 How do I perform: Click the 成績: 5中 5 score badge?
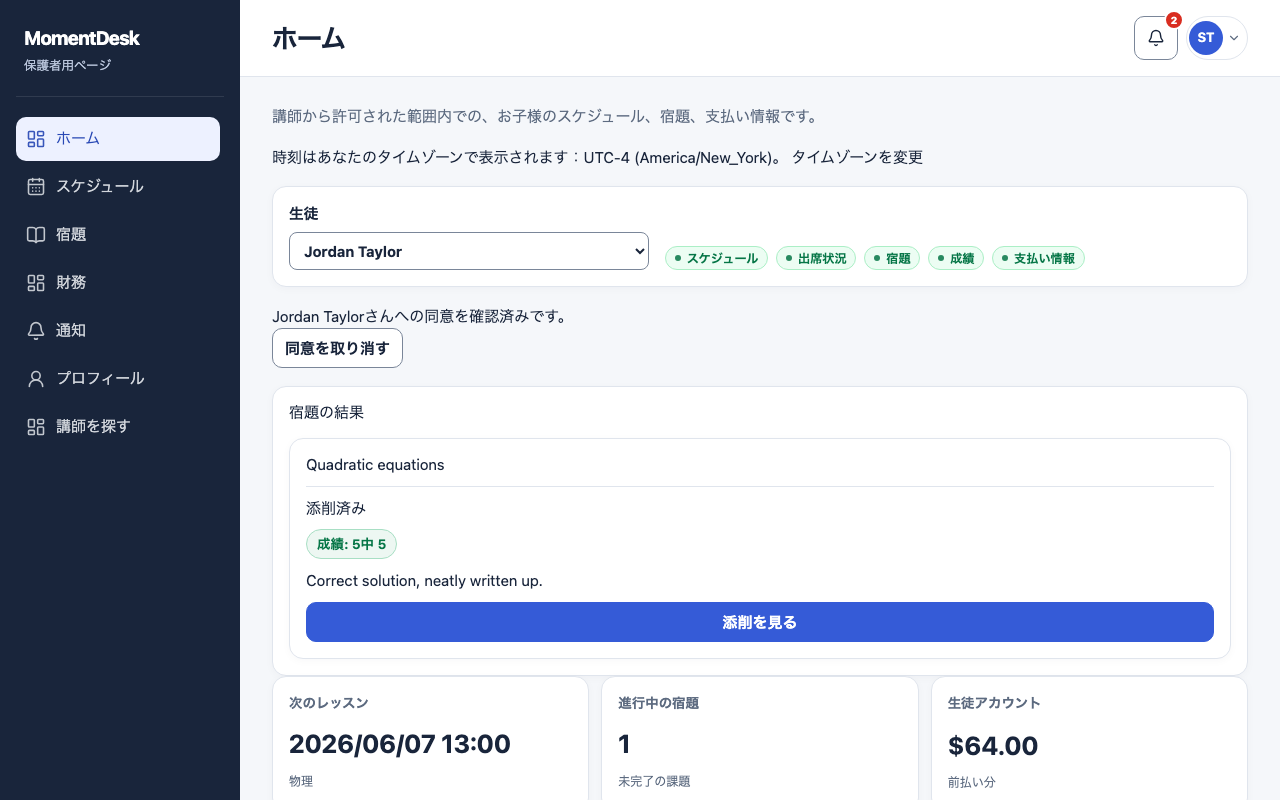point(351,544)
